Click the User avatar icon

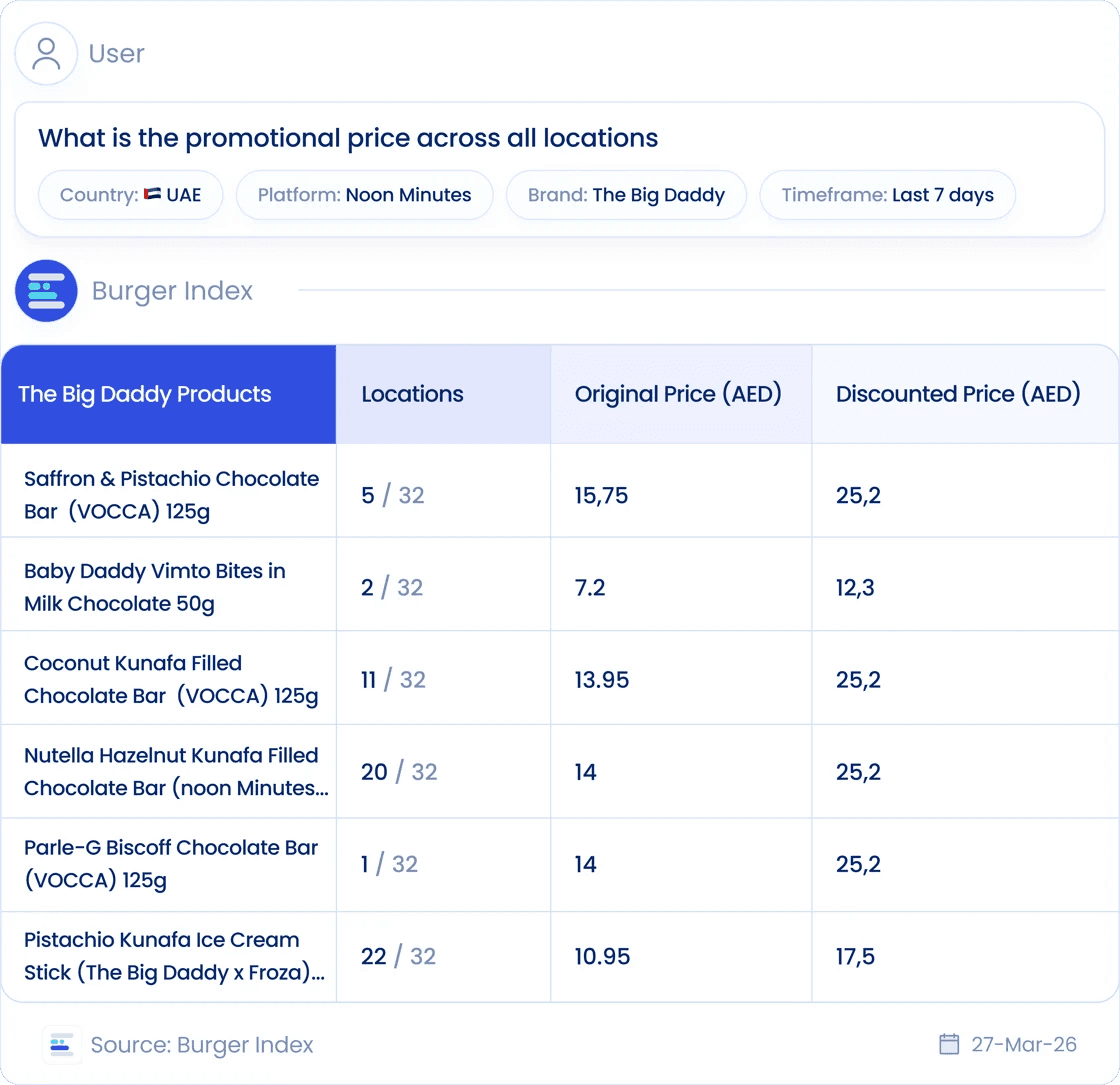(x=46, y=54)
